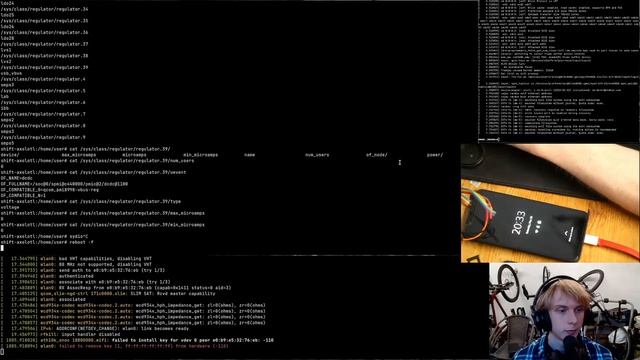
Task: Click 'name' in the completion list
Action: tap(249, 155)
